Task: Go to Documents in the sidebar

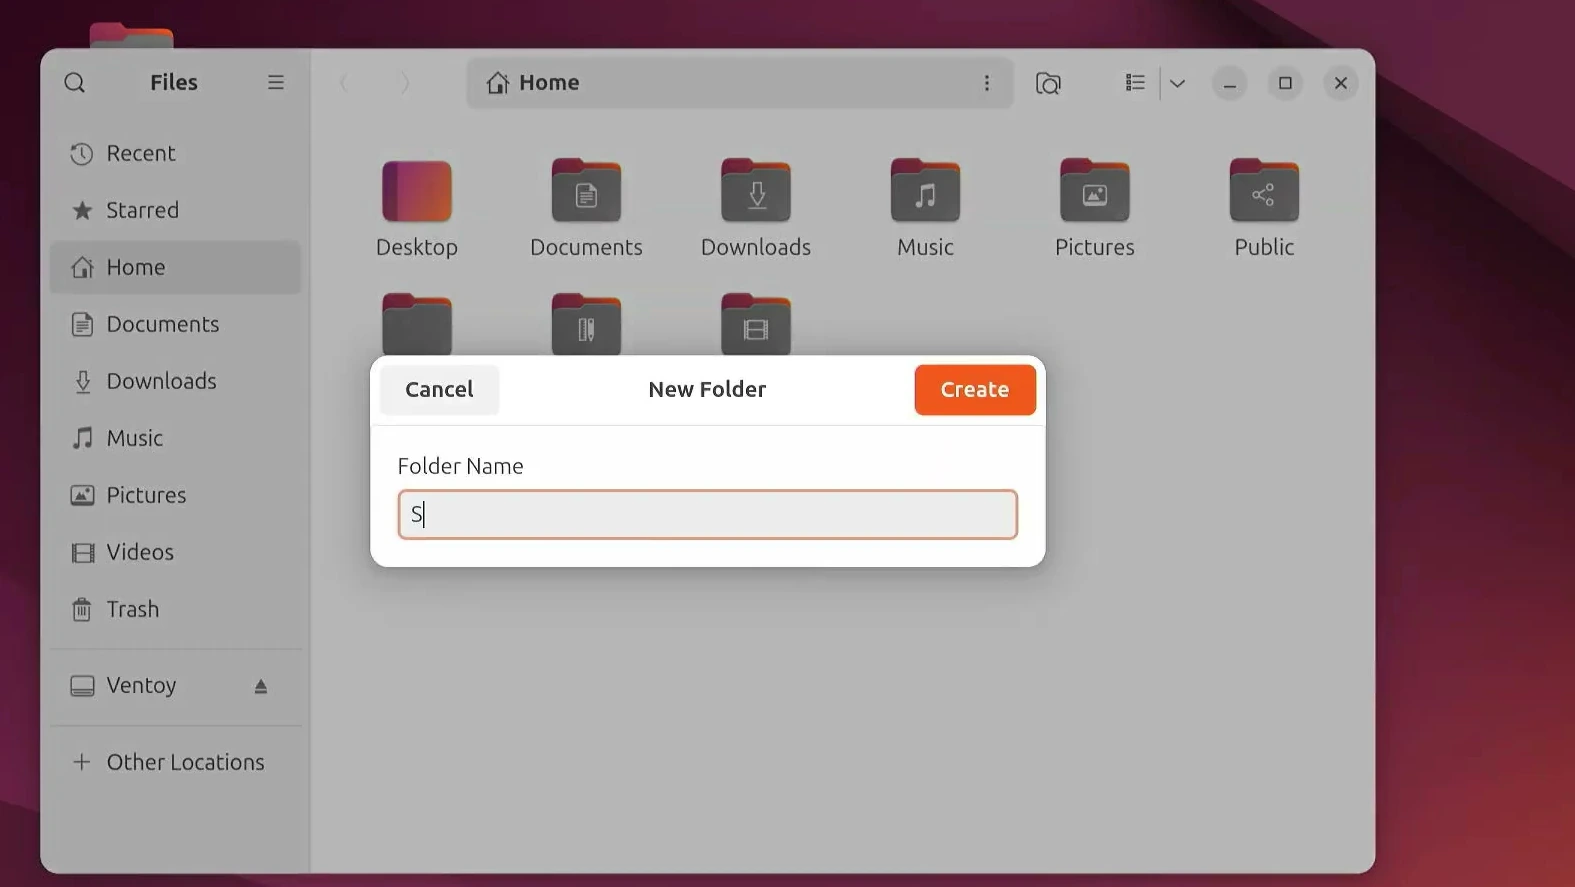Action: (x=175, y=324)
